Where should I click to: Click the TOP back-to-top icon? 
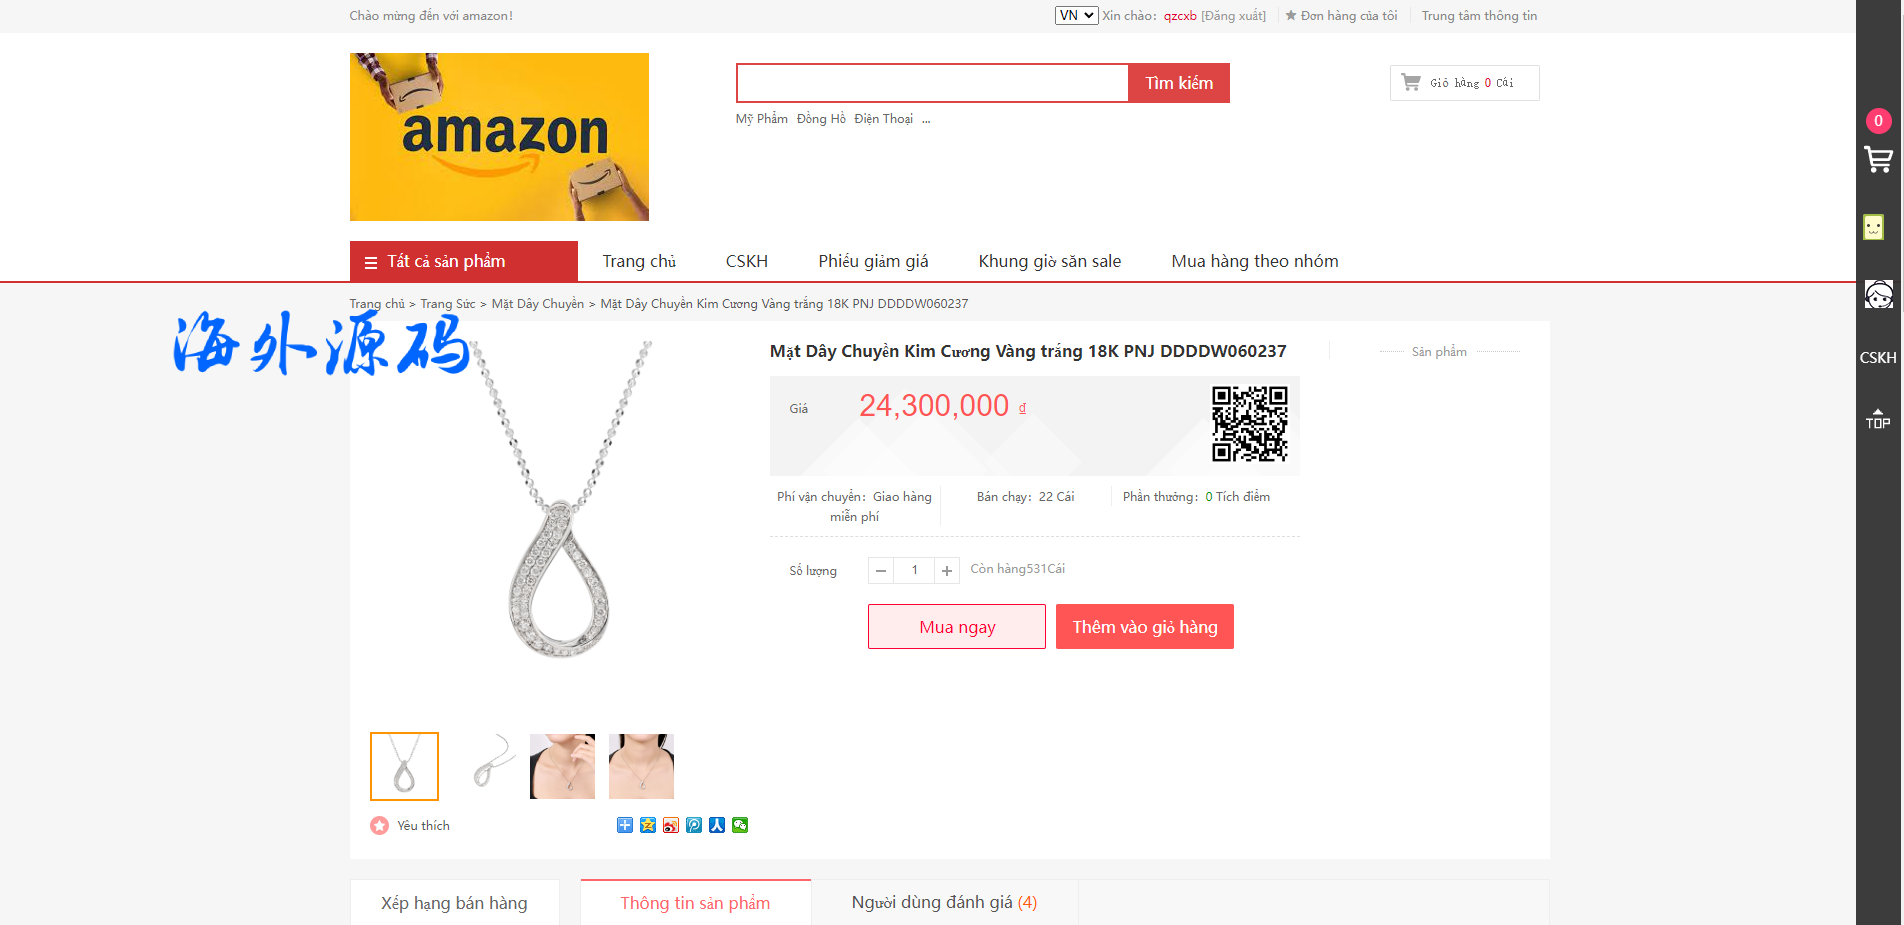click(x=1878, y=419)
